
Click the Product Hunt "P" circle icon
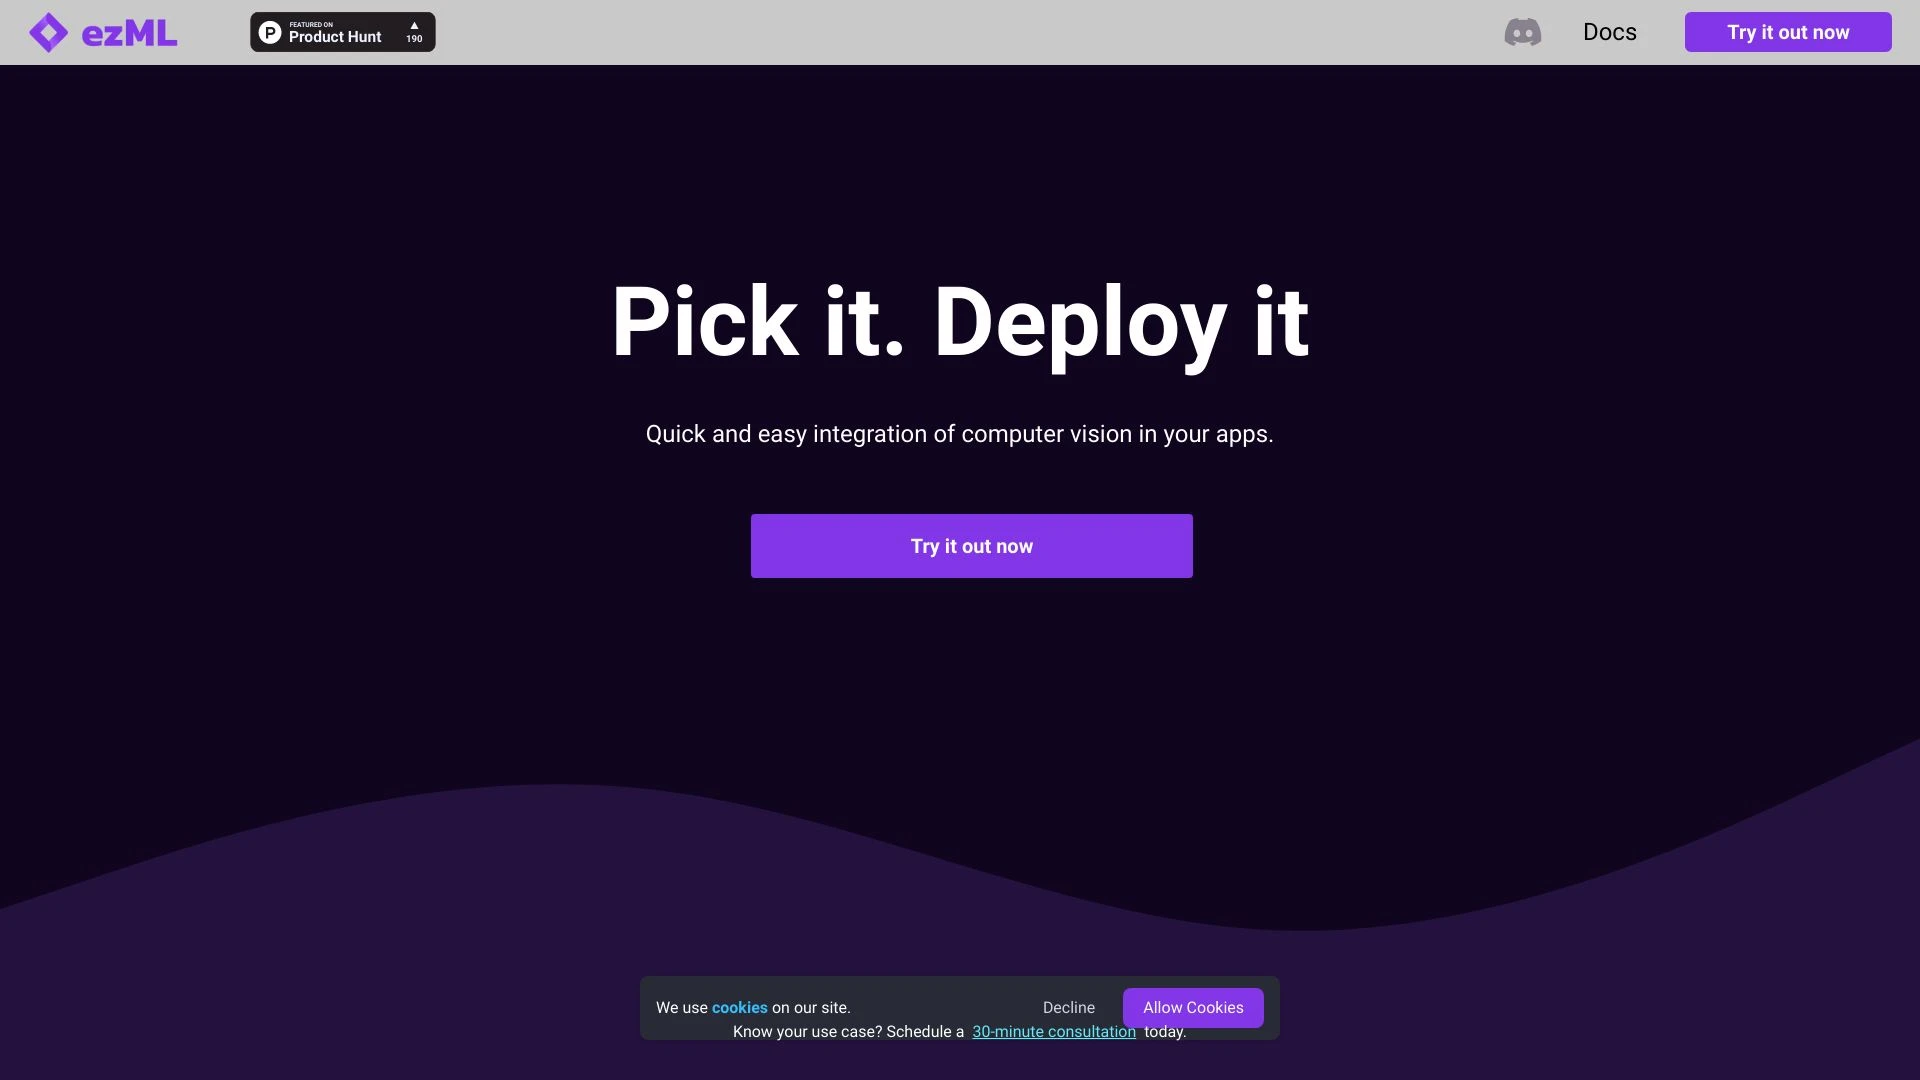click(x=270, y=31)
